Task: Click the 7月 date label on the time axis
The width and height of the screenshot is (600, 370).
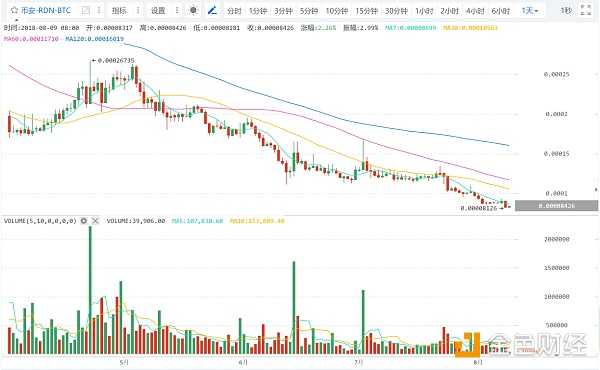Action: (x=359, y=362)
